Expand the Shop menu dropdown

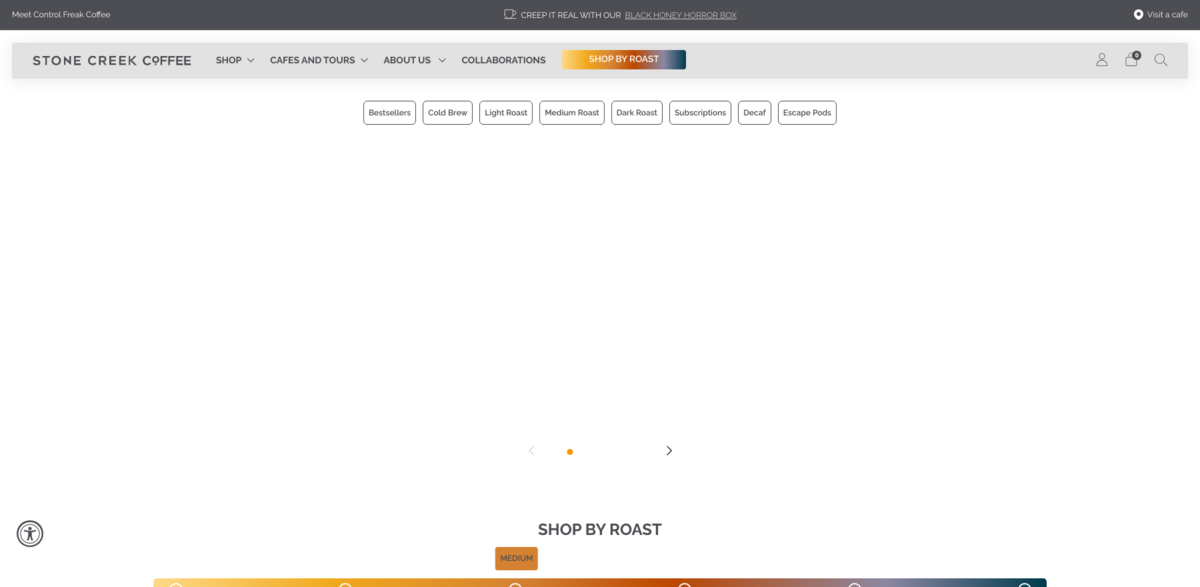[235, 60]
